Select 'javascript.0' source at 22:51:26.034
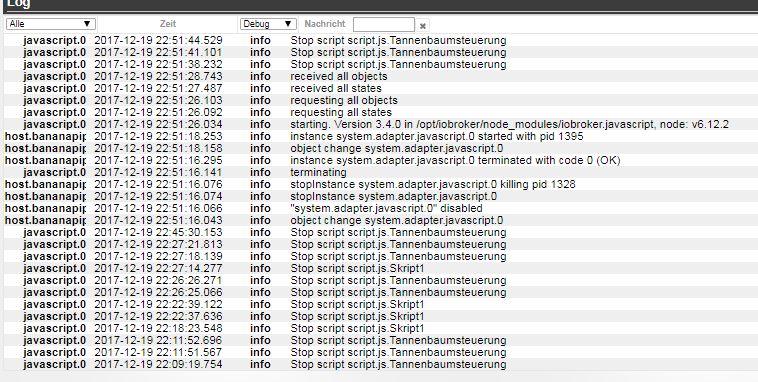758x382 pixels. click(55, 124)
